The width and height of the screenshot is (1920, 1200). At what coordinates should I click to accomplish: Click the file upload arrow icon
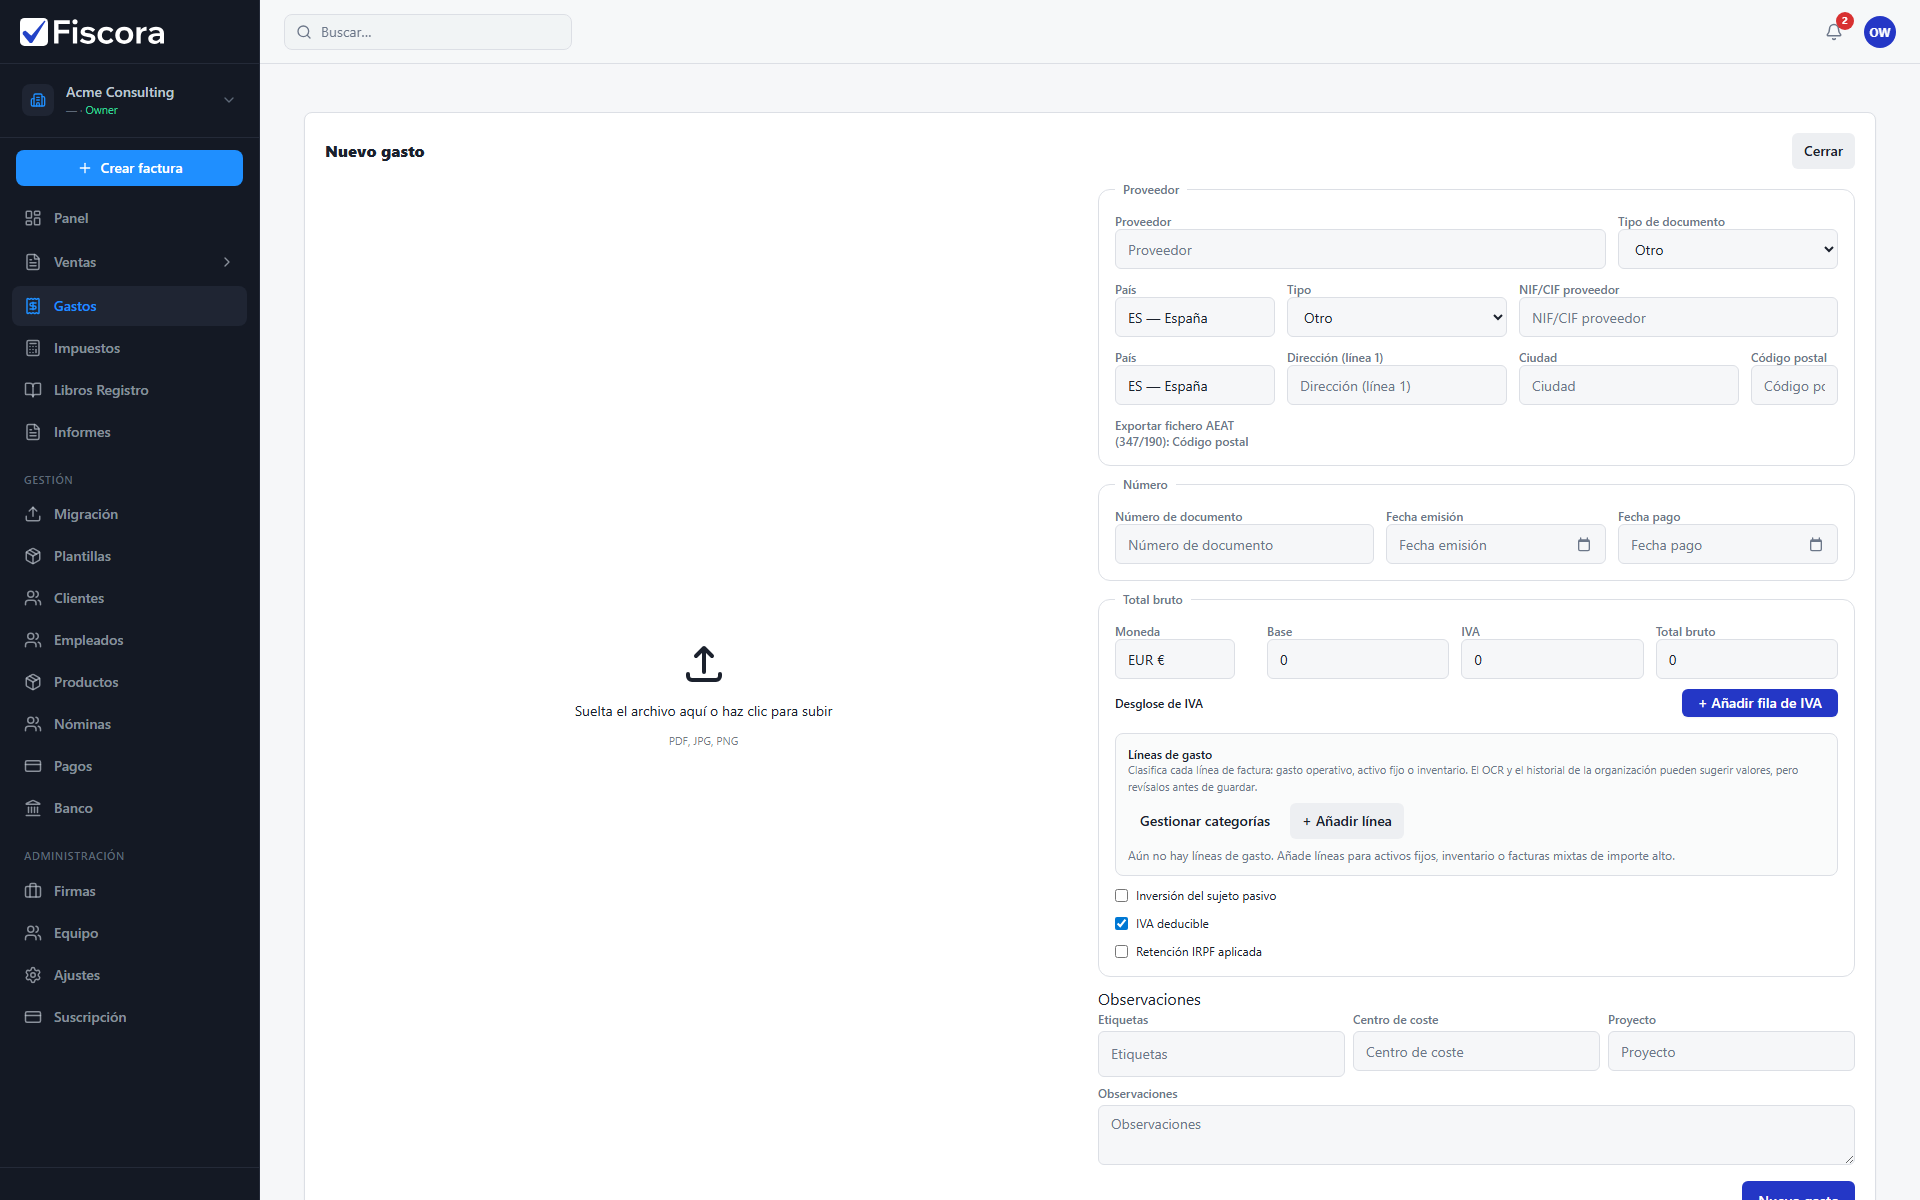click(703, 664)
